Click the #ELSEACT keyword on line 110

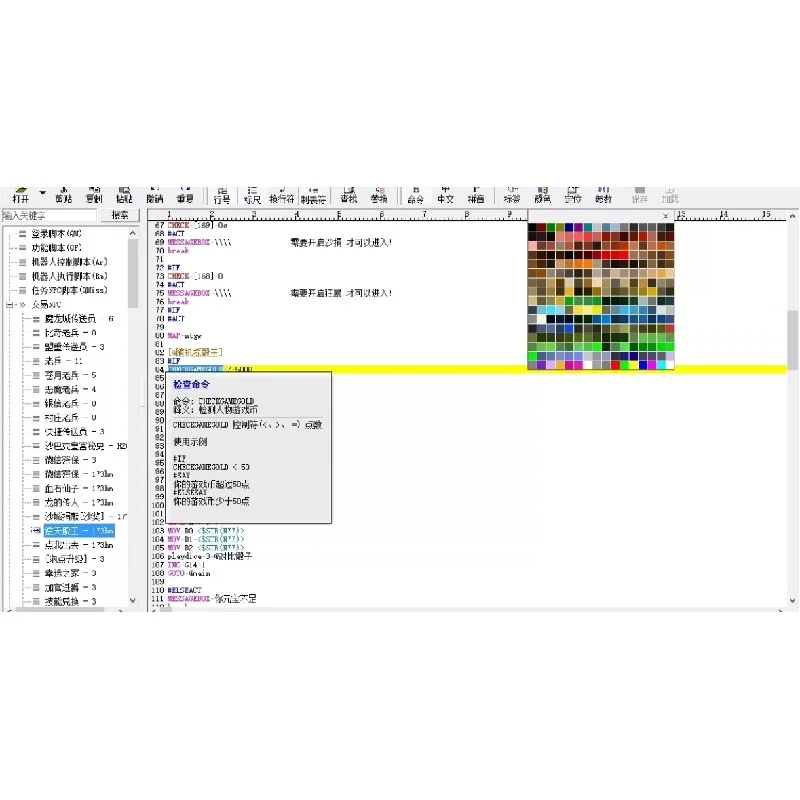click(x=185, y=590)
